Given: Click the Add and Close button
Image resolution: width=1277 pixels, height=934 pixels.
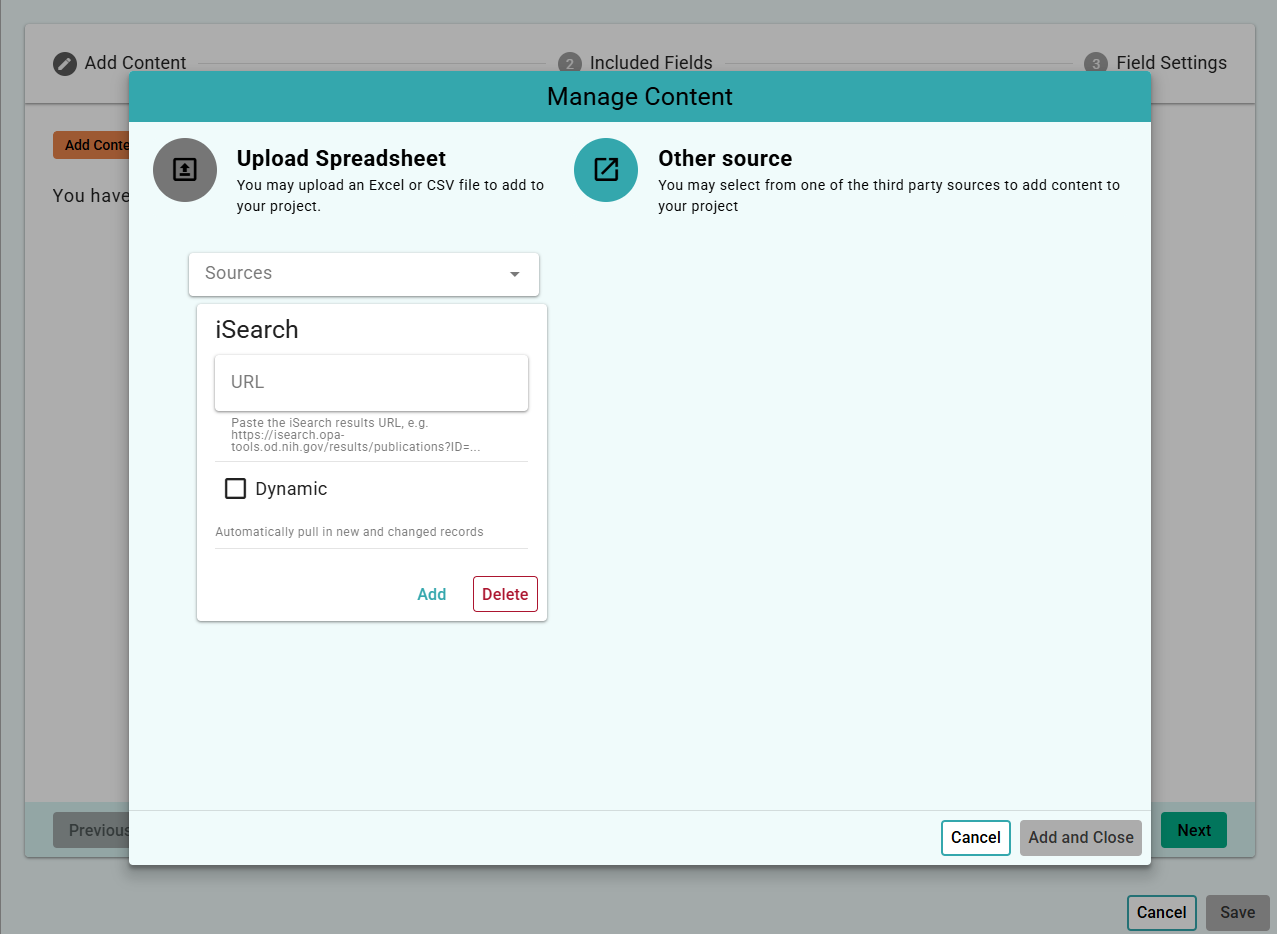Looking at the screenshot, I should (1081, 838).
